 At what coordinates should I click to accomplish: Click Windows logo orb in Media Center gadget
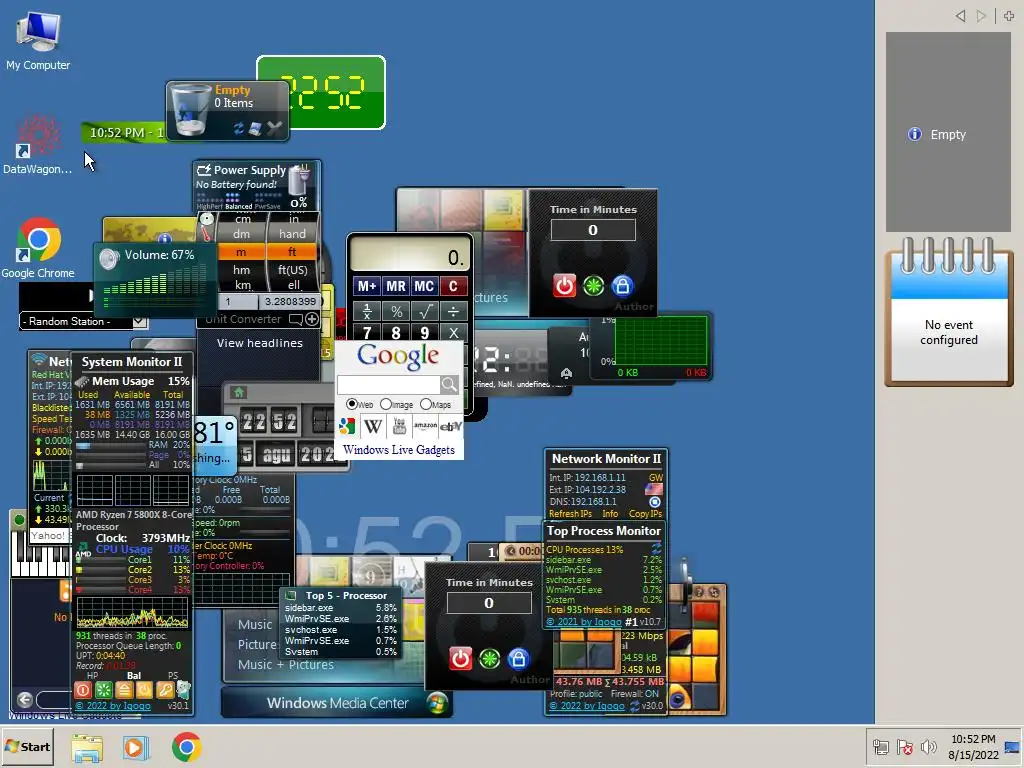click(x=437, y=703)
